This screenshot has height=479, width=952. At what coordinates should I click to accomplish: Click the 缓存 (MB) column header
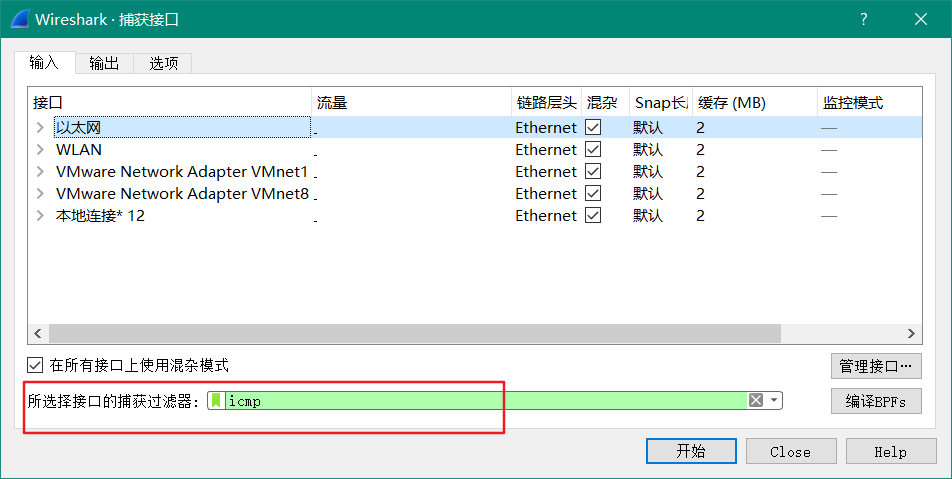click(x=755, y=103)
